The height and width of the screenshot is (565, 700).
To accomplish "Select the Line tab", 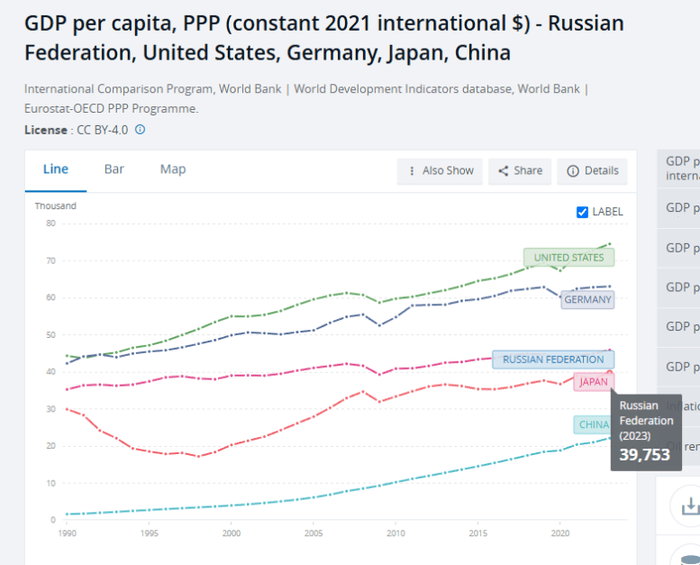I will click(x=56, y=169).
